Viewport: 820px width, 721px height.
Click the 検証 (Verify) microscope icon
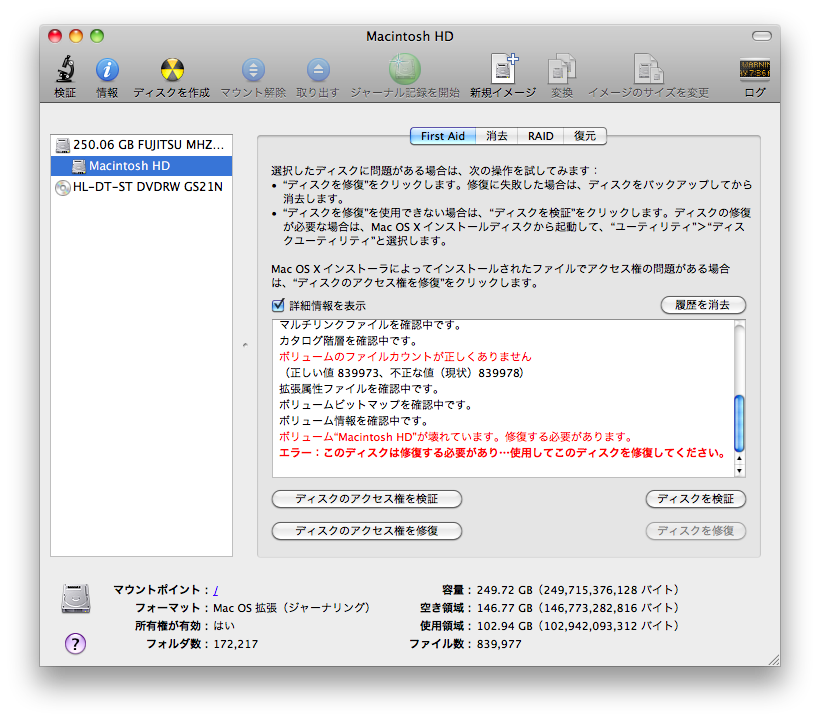point(65,70)
